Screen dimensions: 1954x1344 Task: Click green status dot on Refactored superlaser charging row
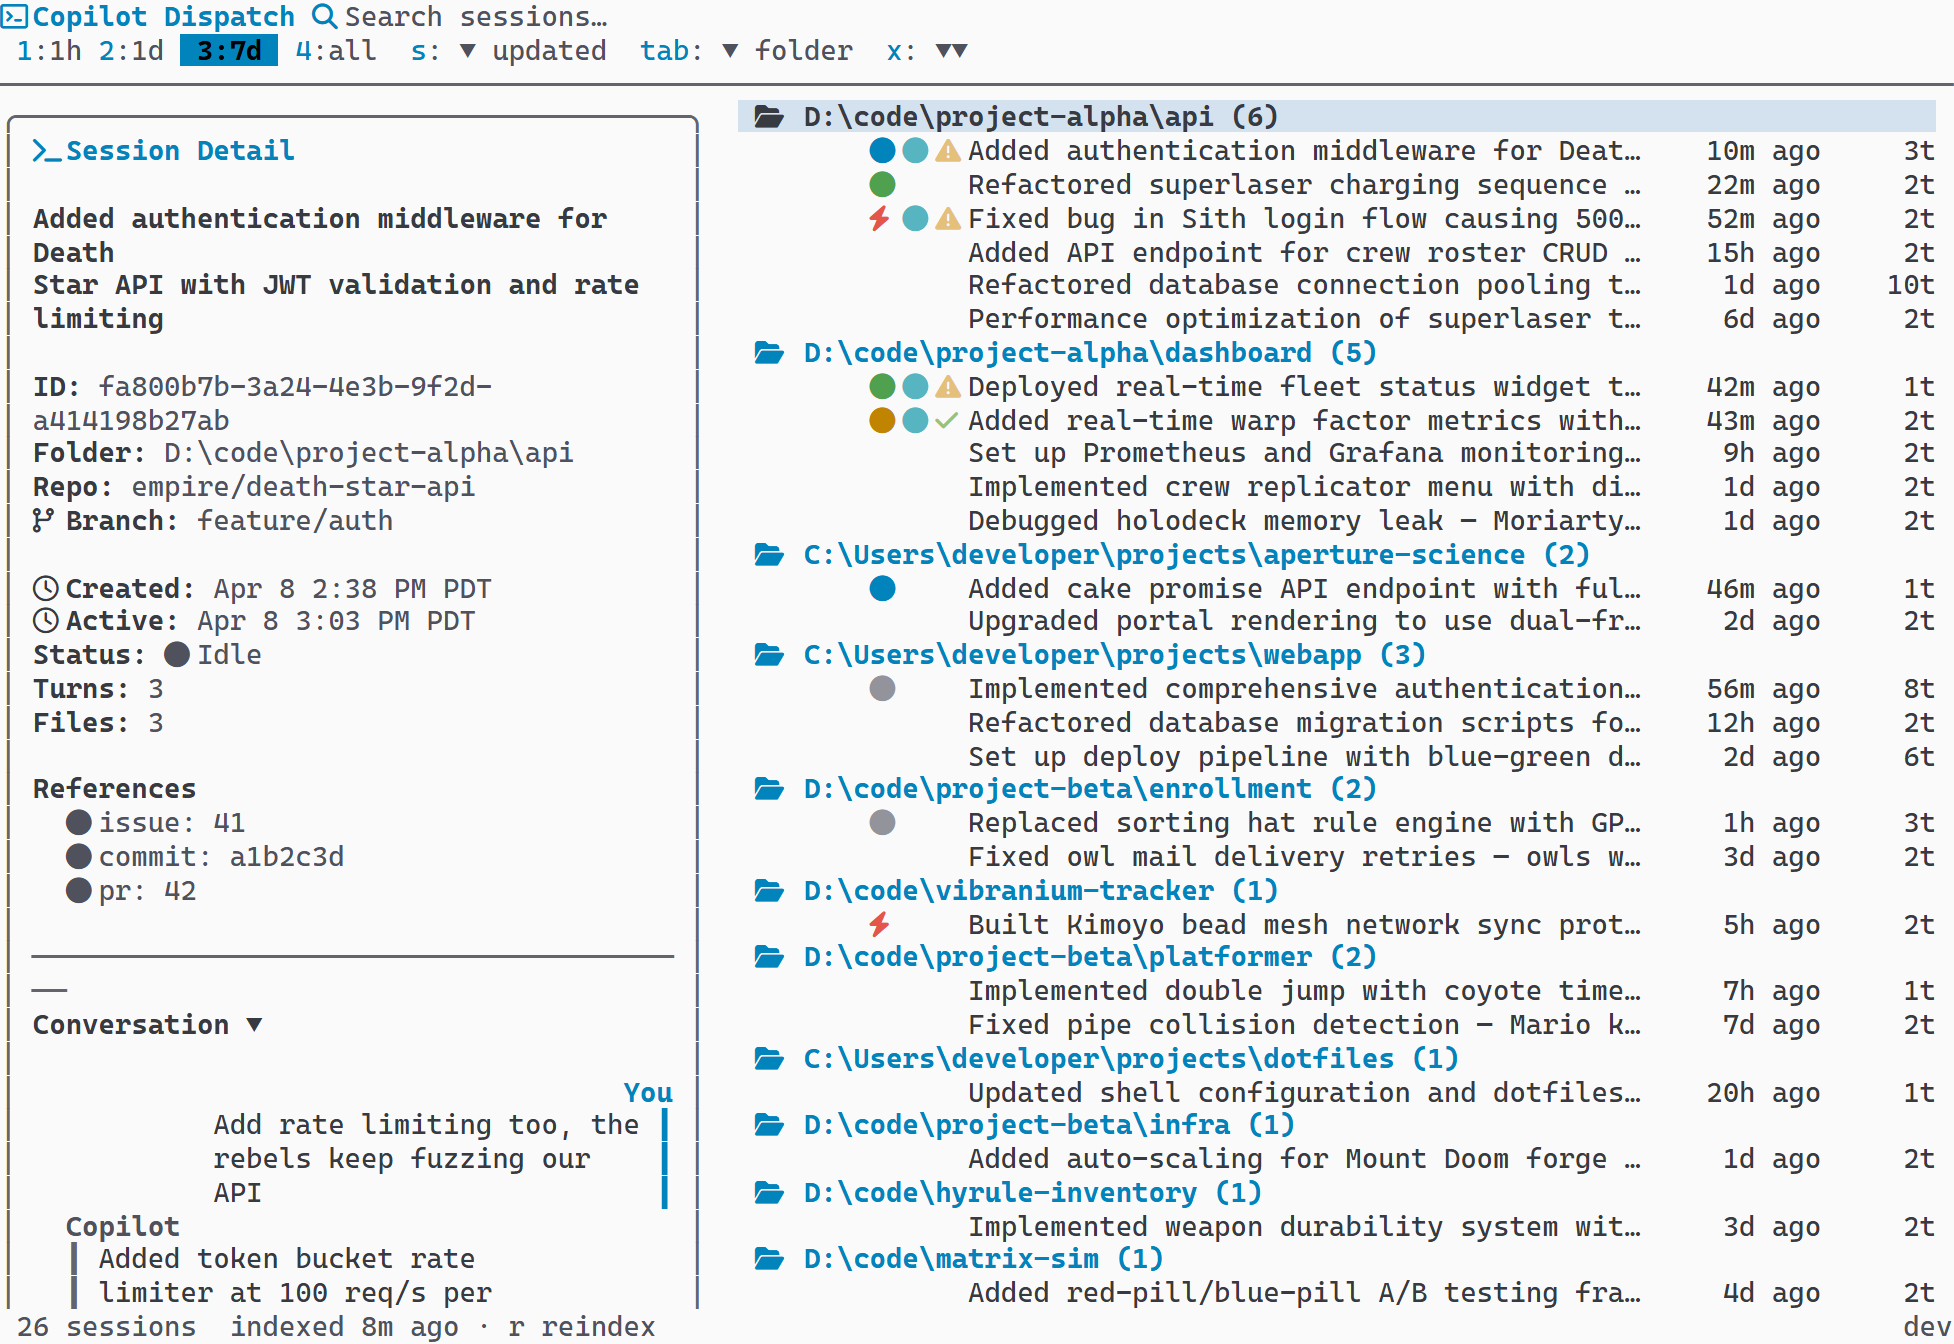coord(882,184)
